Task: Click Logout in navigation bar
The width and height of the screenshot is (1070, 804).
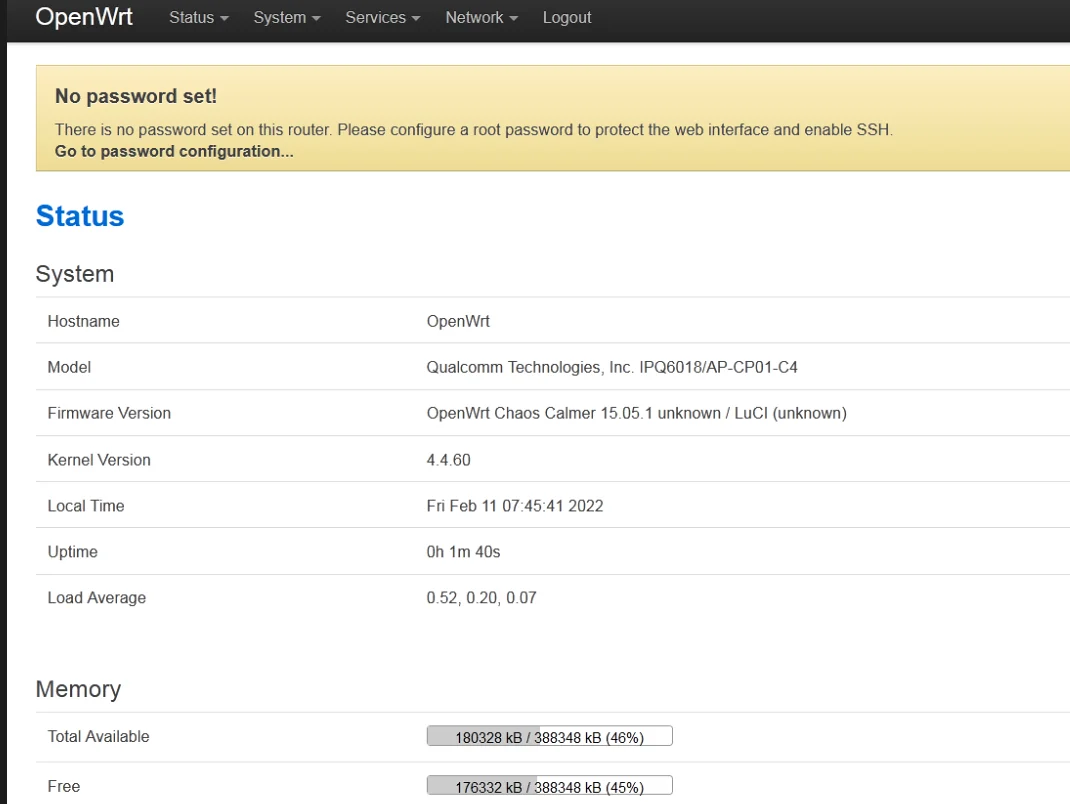Action: point(566,18)
